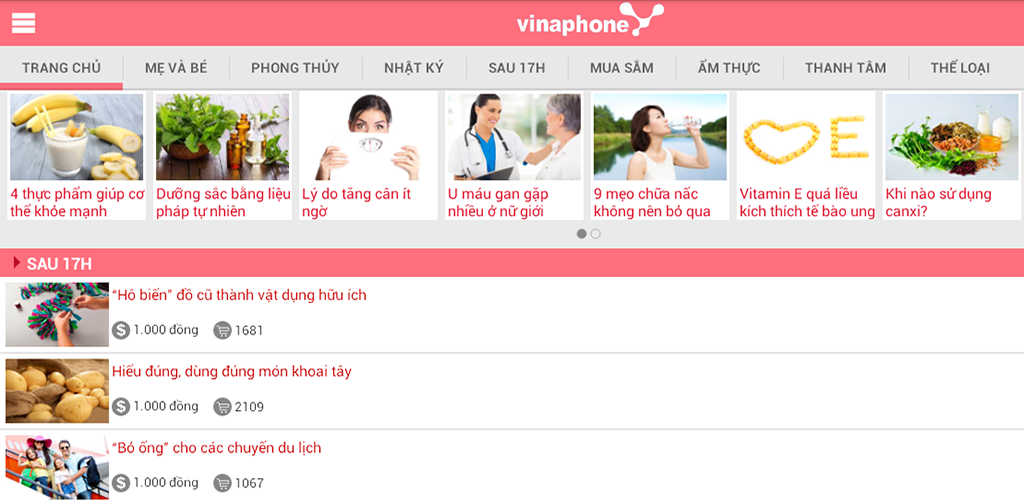Select the first carousel page dot
This screenshot has height=500, width=1024.
[581, 234]
